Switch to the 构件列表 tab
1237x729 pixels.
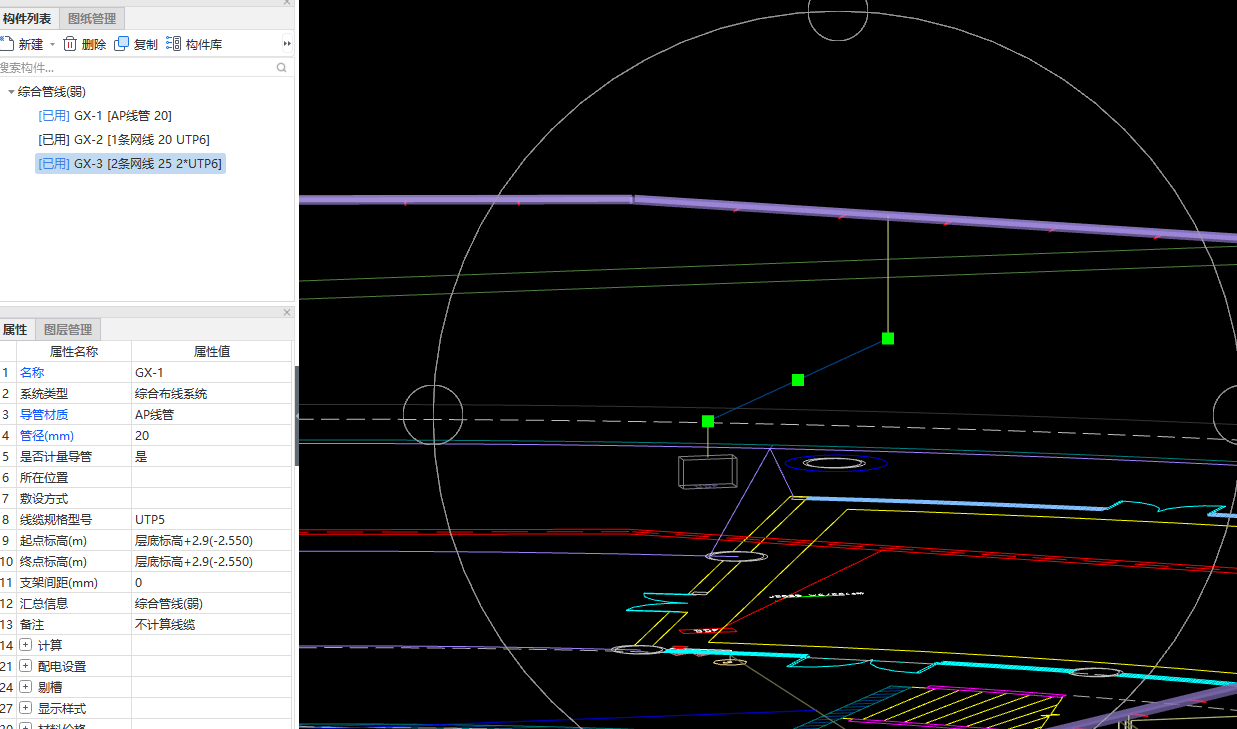point(27,18)
